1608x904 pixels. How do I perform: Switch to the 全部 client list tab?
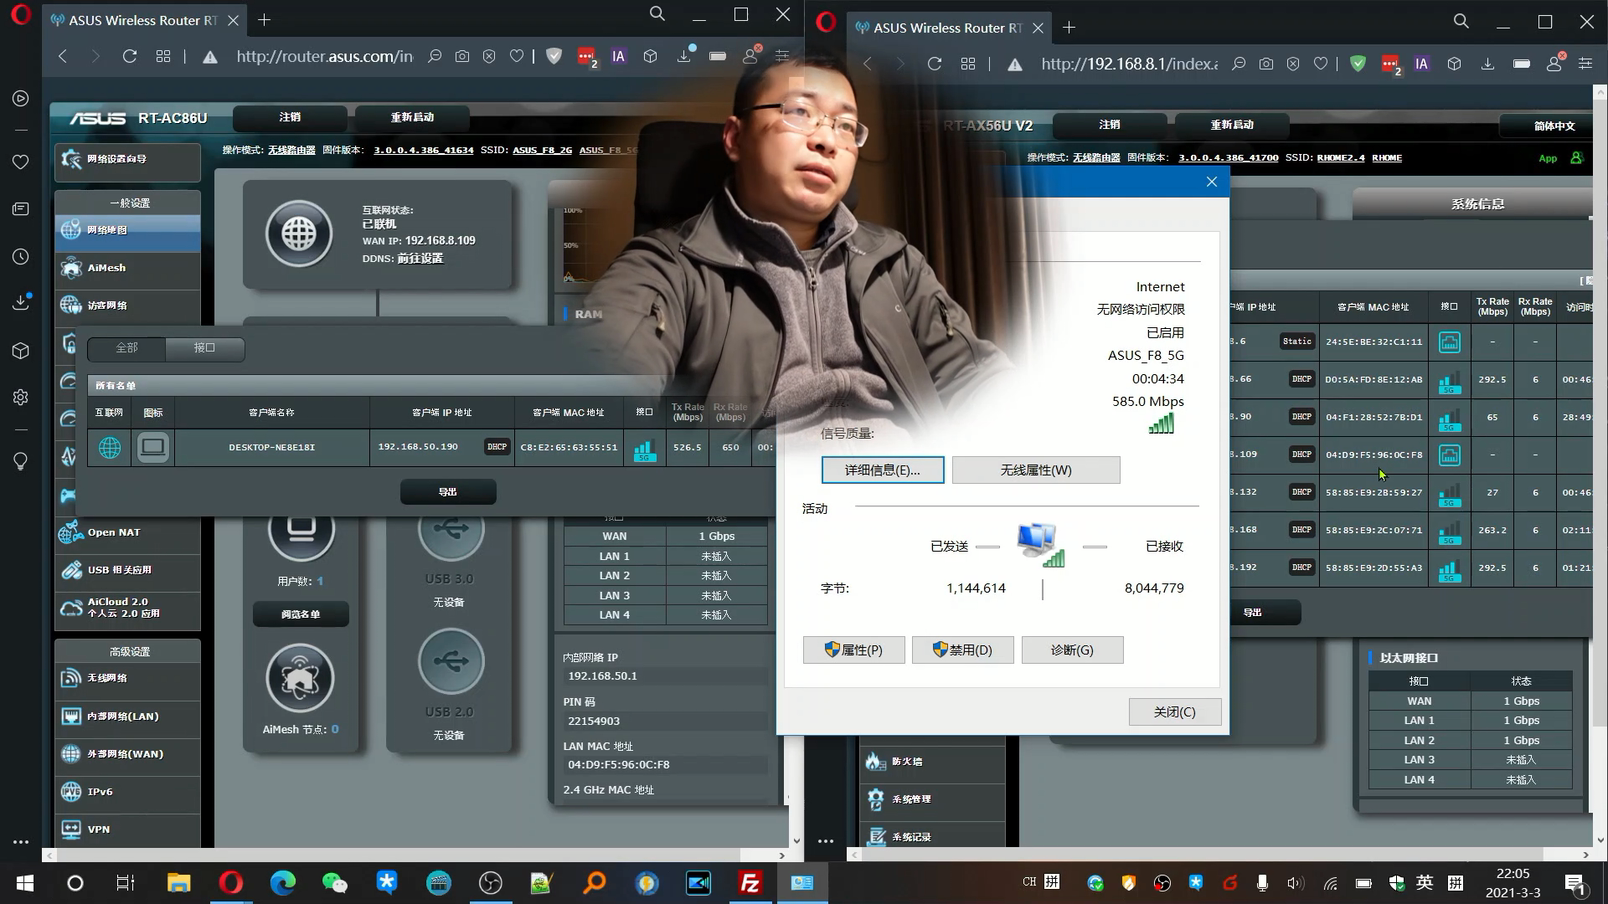[127, 348]
